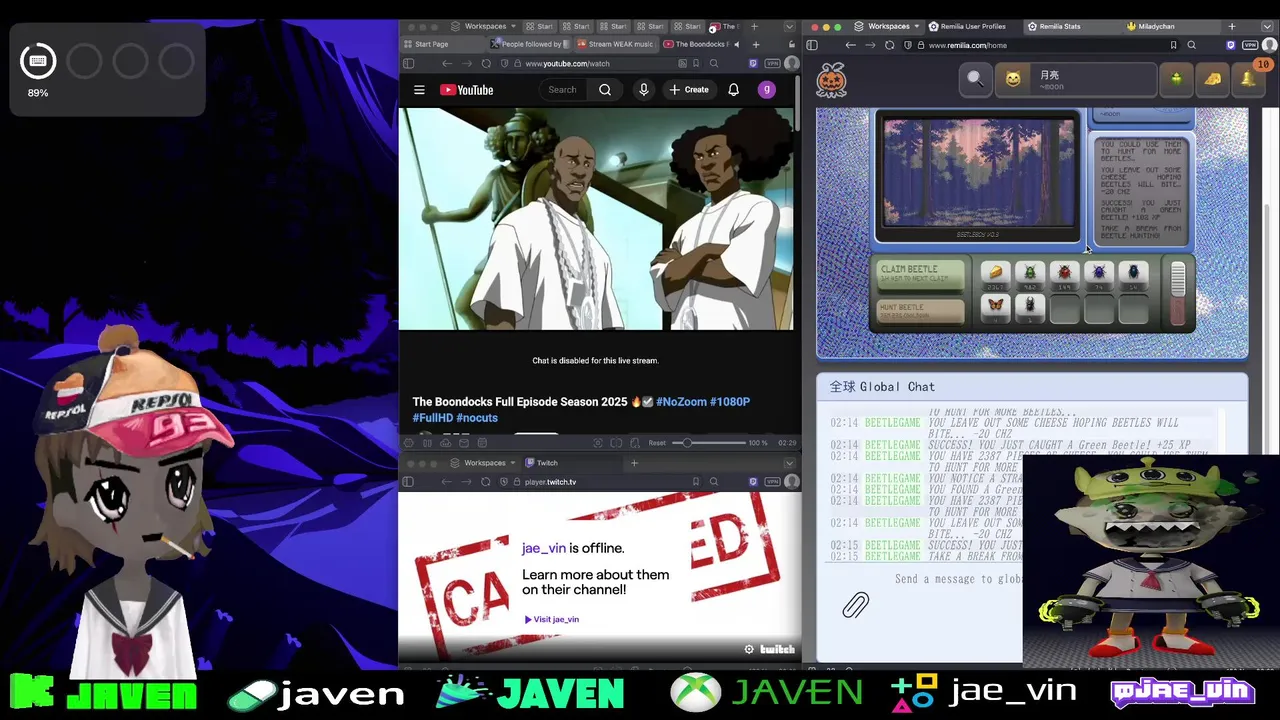This screenshot has height=720, width=1280.
Task: Mute the Boondocks tab audio icon
Action: pyautogui.click(x=736, y=44)
